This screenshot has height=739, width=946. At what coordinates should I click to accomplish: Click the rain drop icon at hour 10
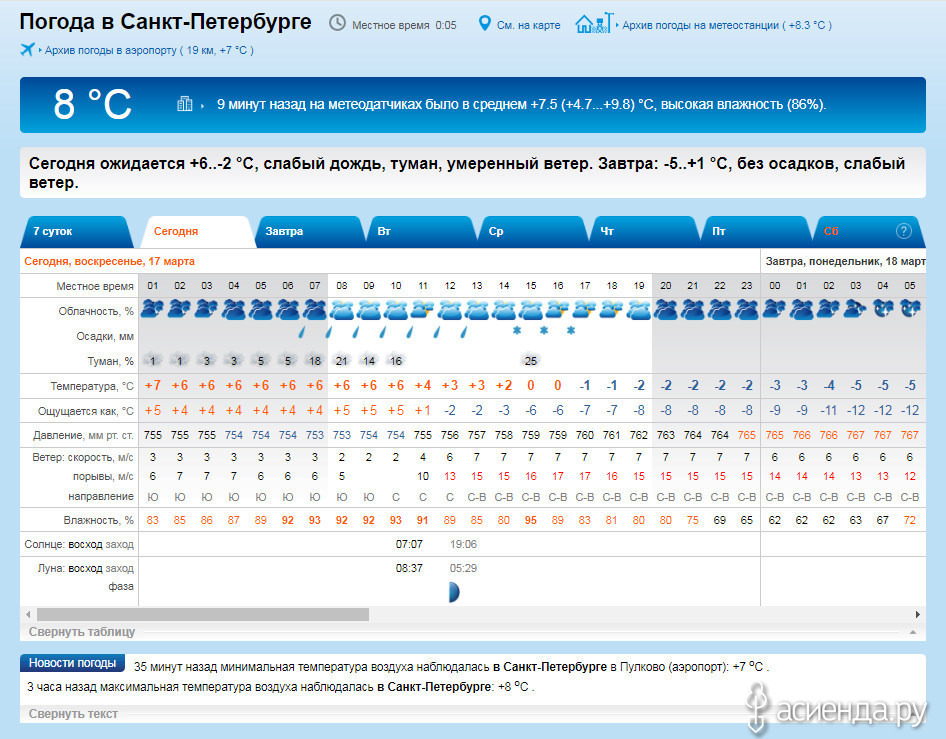(383, 332)
